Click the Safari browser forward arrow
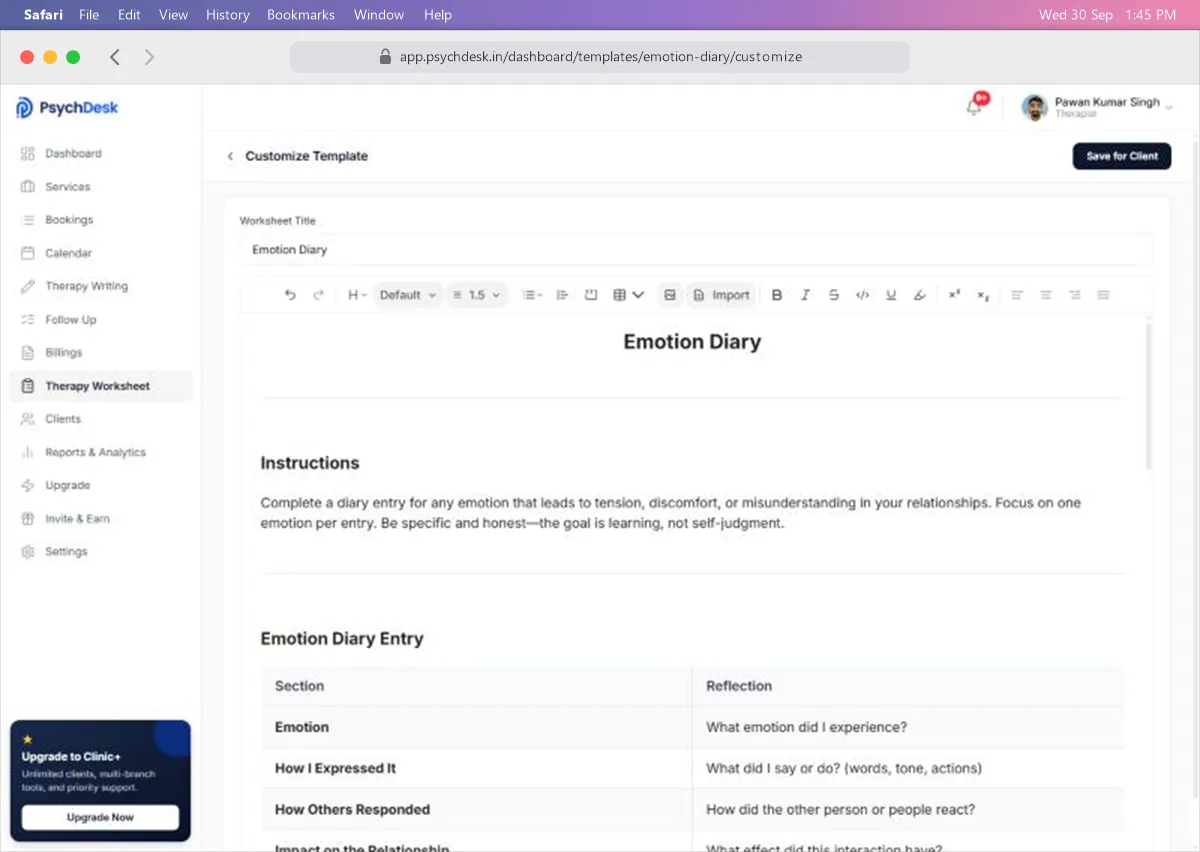 [149, 57]
